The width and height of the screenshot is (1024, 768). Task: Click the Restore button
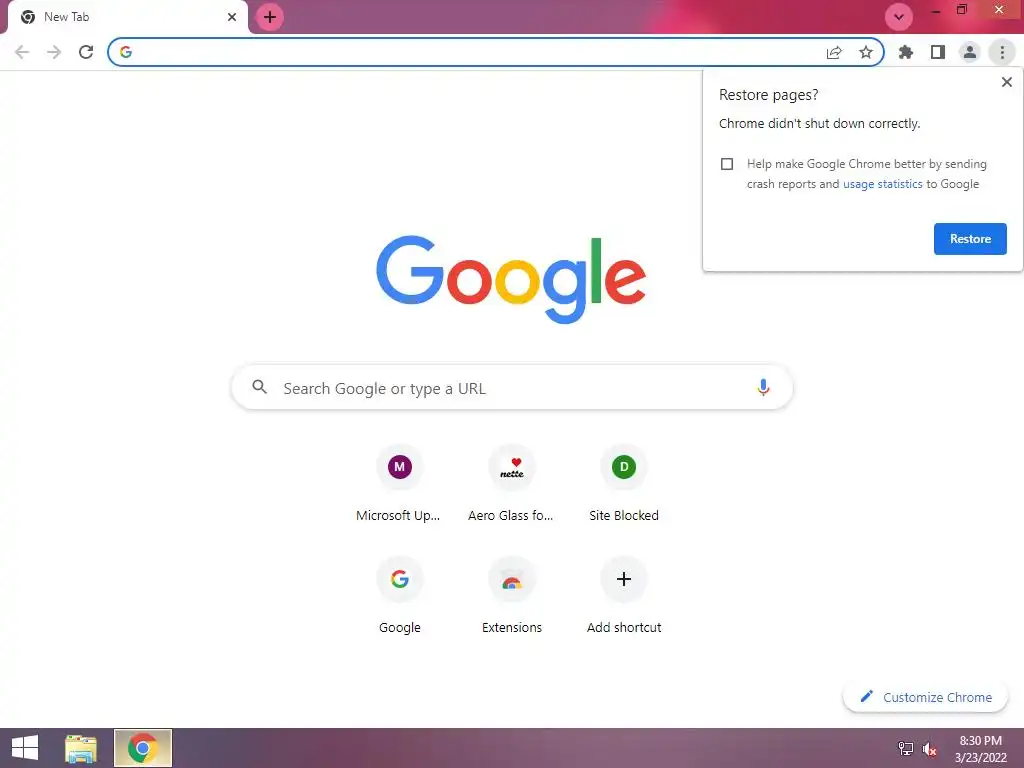970,239
